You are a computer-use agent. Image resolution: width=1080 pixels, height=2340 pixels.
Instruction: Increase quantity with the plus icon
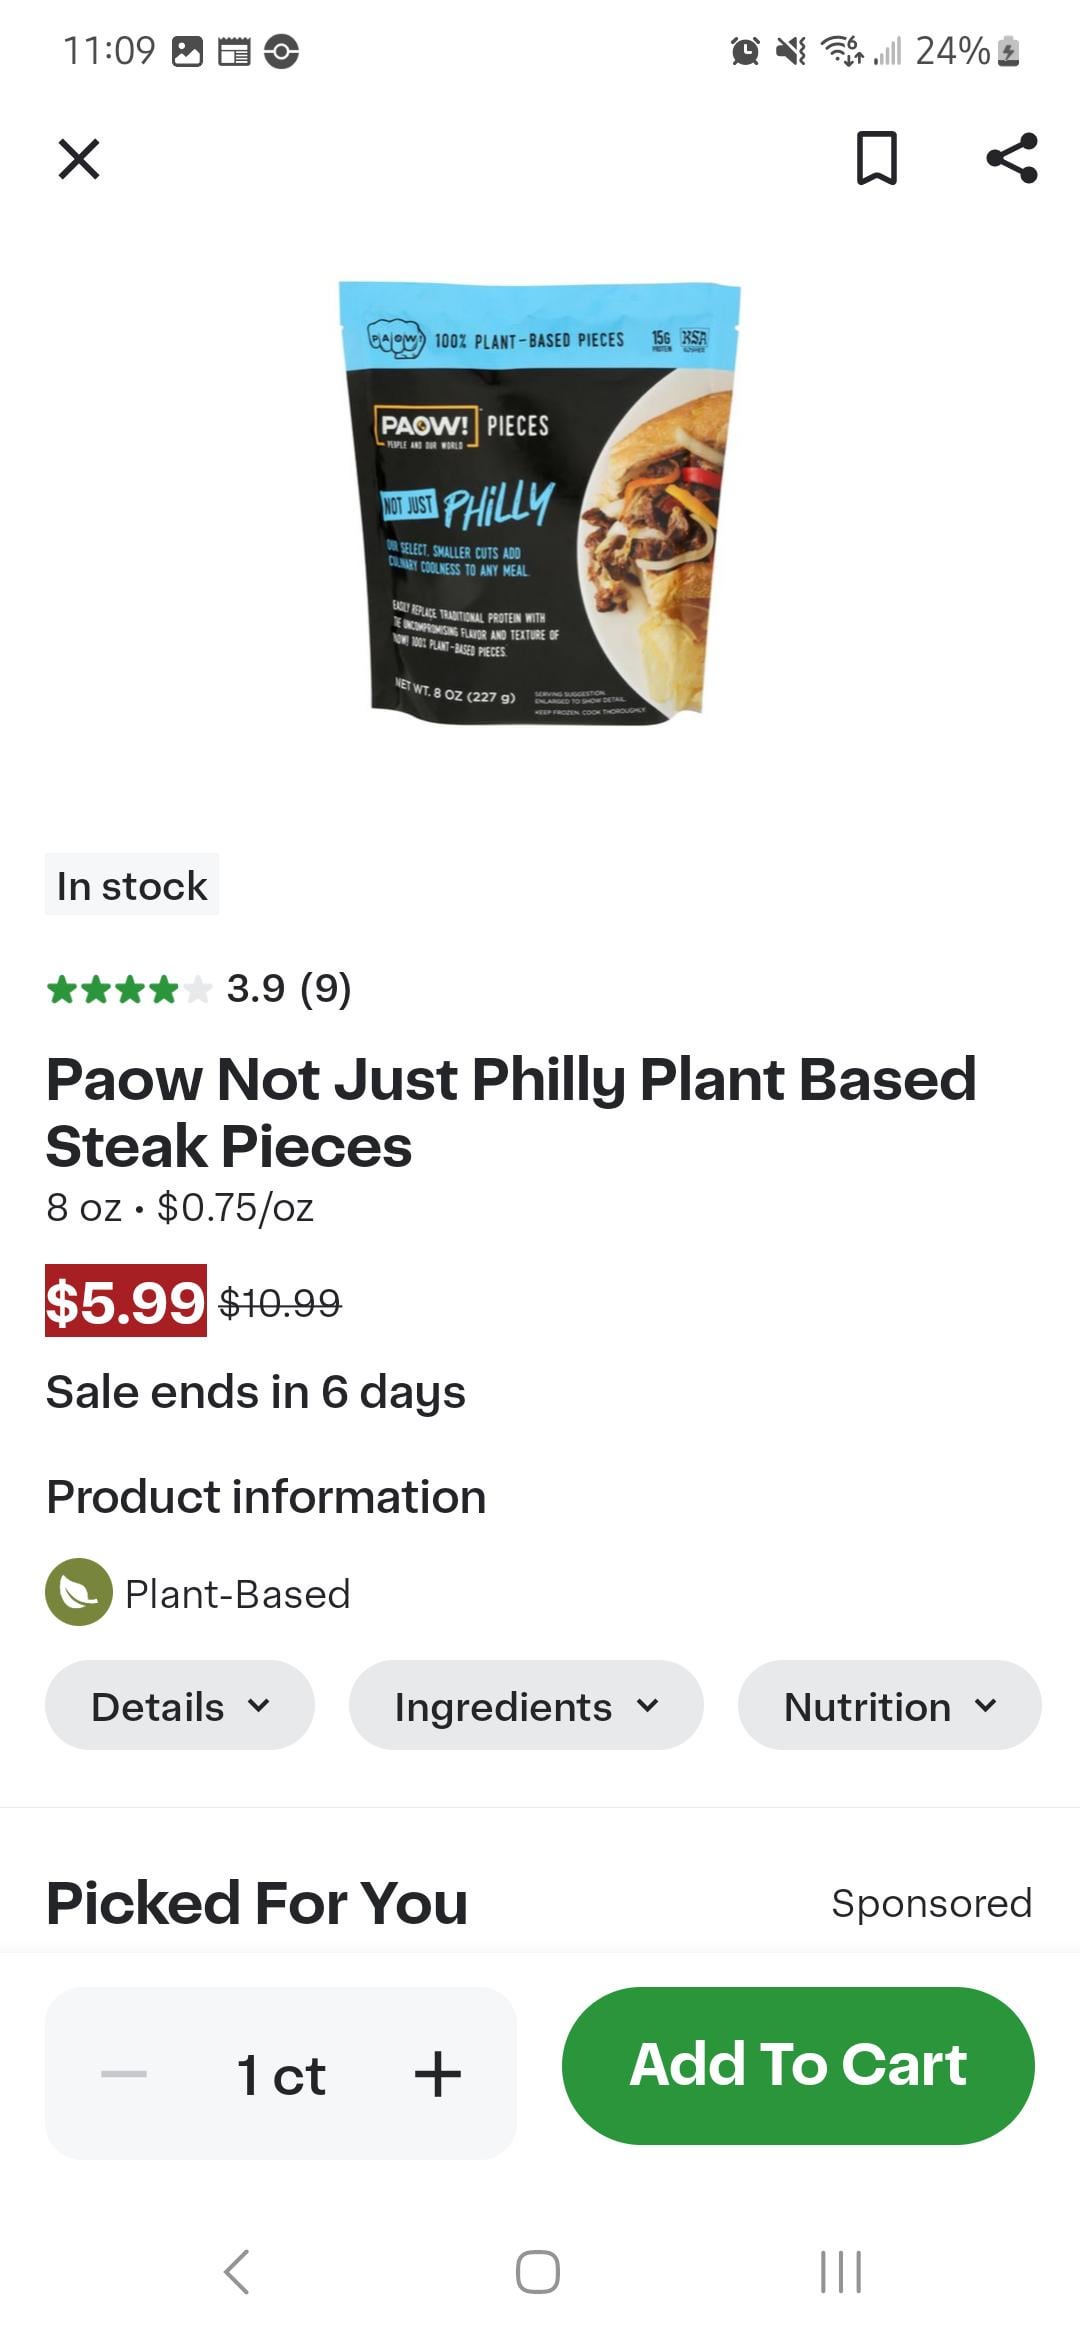438,2074
